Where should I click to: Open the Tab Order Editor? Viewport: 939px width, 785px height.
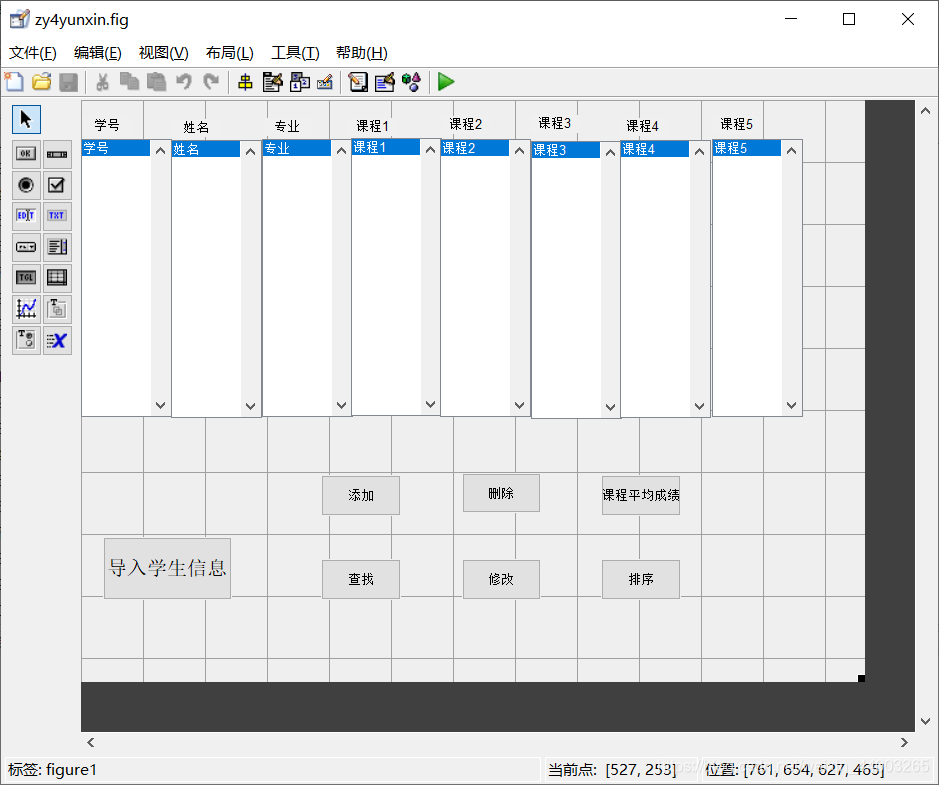point(299,81)
